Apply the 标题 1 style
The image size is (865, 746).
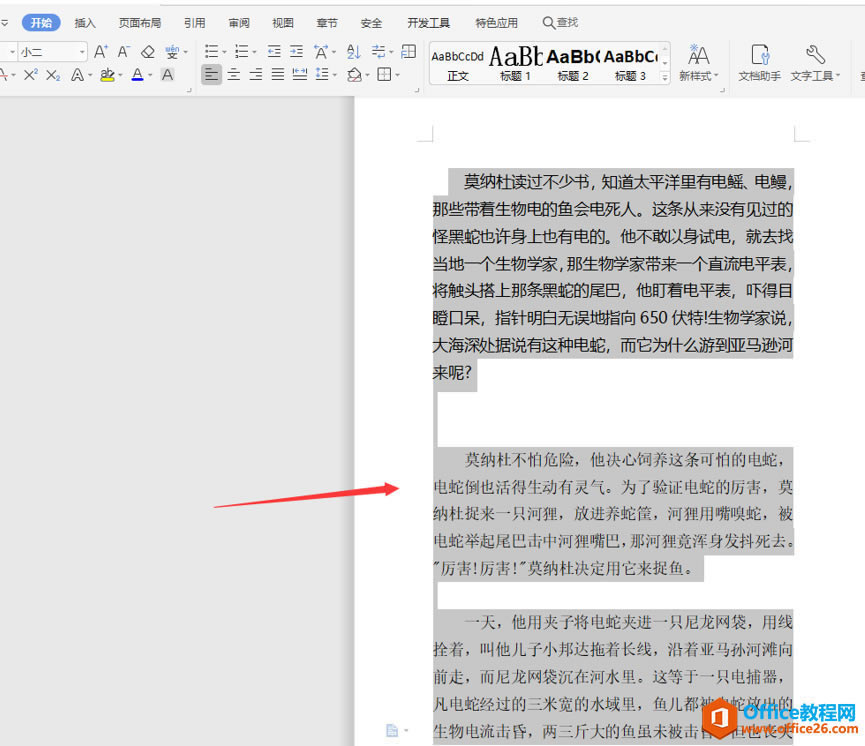(515, 63)
